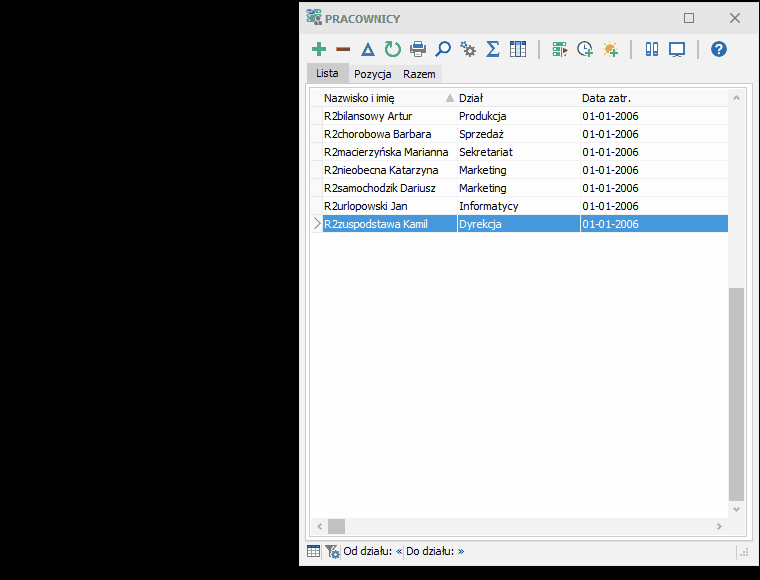Delete the record with the minus icon
This screenshot has width=760, height=580.
[343, 49]
